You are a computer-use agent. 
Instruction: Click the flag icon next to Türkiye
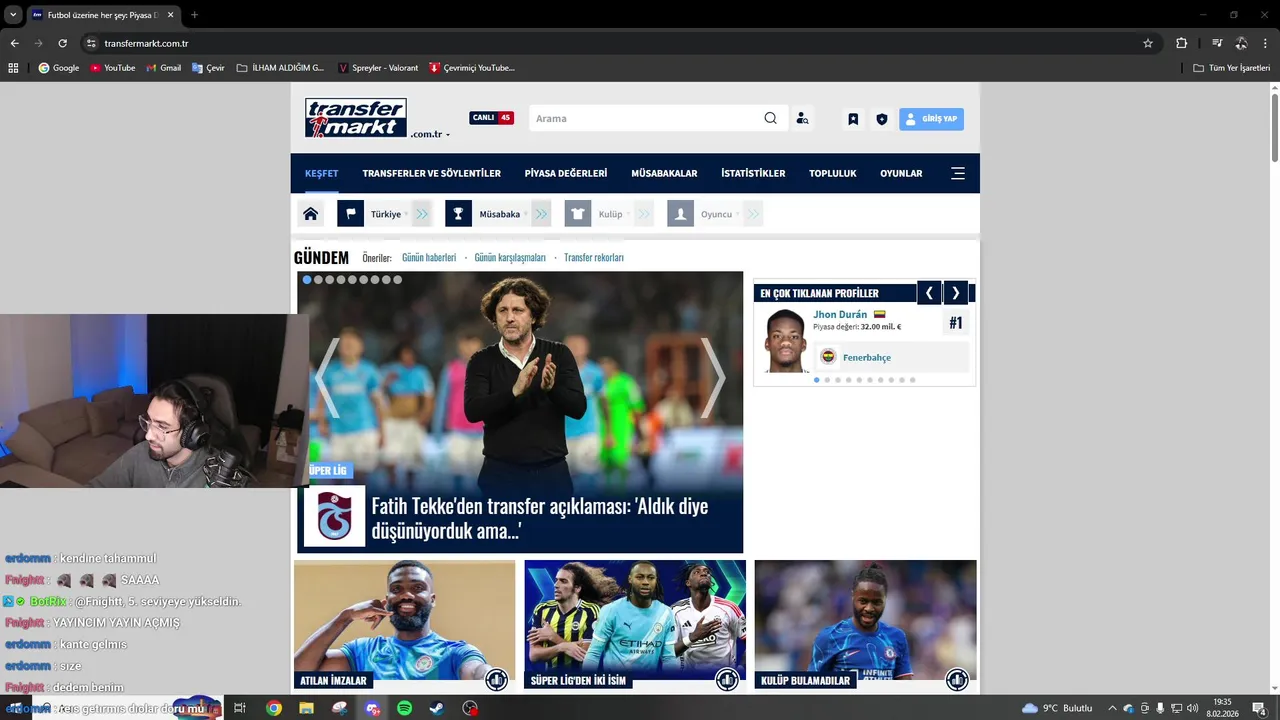click(350, 214)
